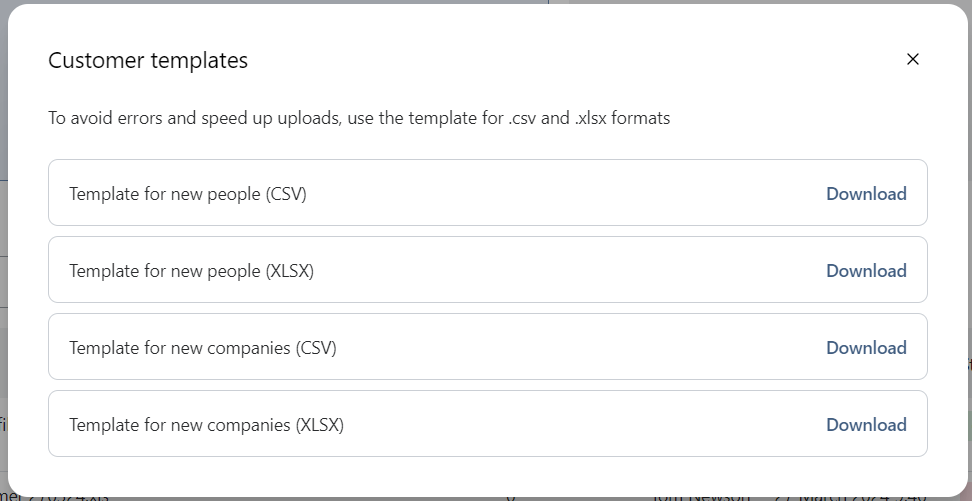This screenshot has height=501, width=972.
Task: Select the 'Template for new companies (CSV)' text
Action: coord(203,348)
